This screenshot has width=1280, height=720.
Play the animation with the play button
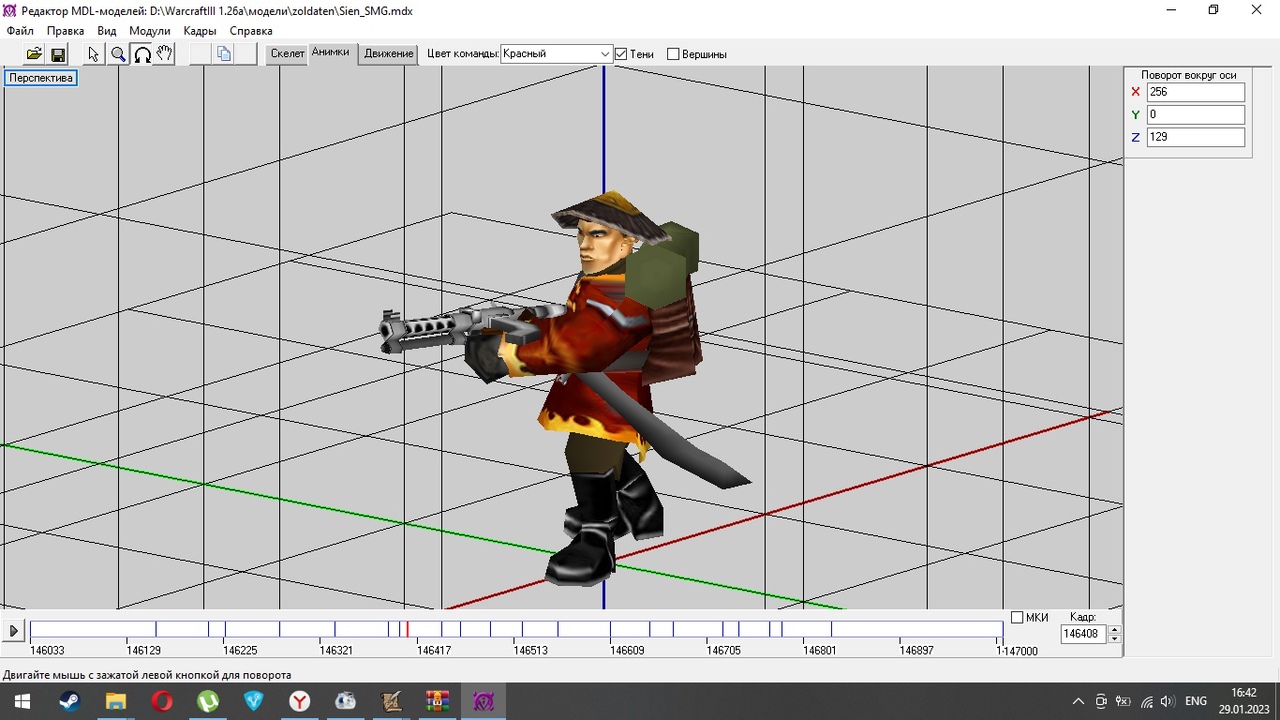pos(14,631)
